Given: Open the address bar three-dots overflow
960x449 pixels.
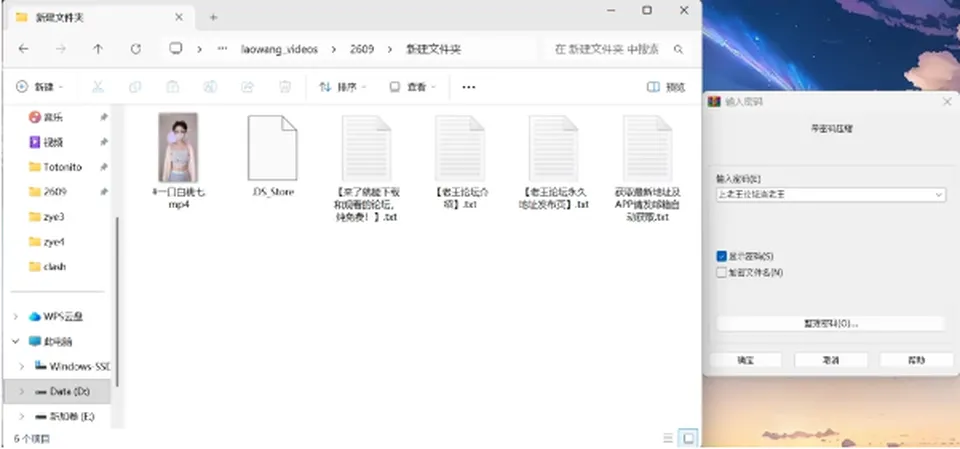Looking at the screenshot, I should (222, 49).
